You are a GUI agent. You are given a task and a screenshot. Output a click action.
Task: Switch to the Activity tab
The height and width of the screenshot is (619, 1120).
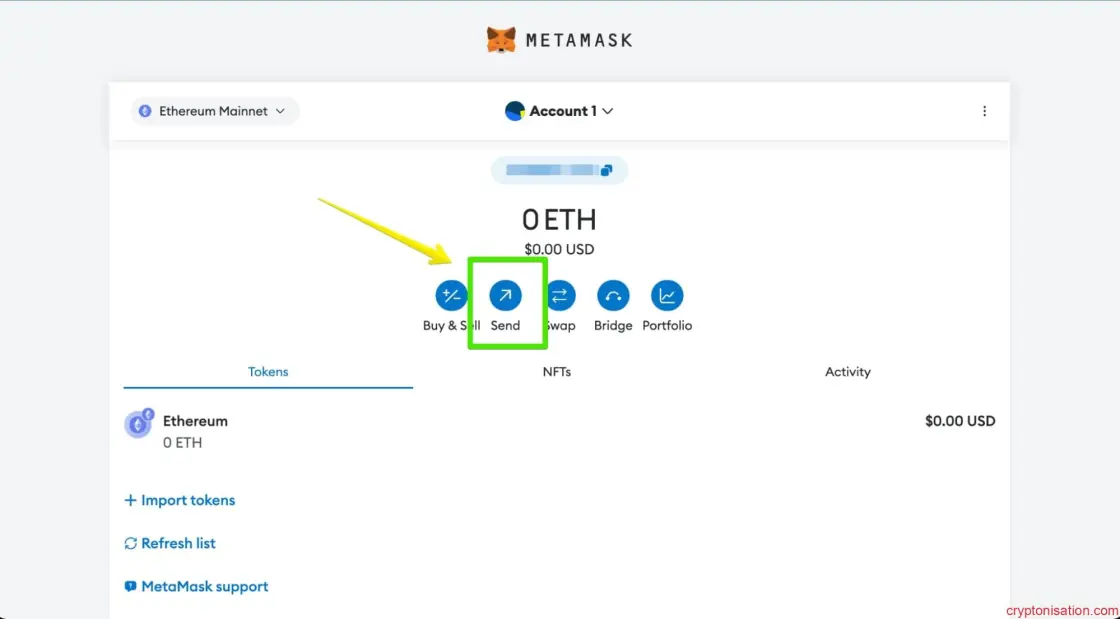848,372
